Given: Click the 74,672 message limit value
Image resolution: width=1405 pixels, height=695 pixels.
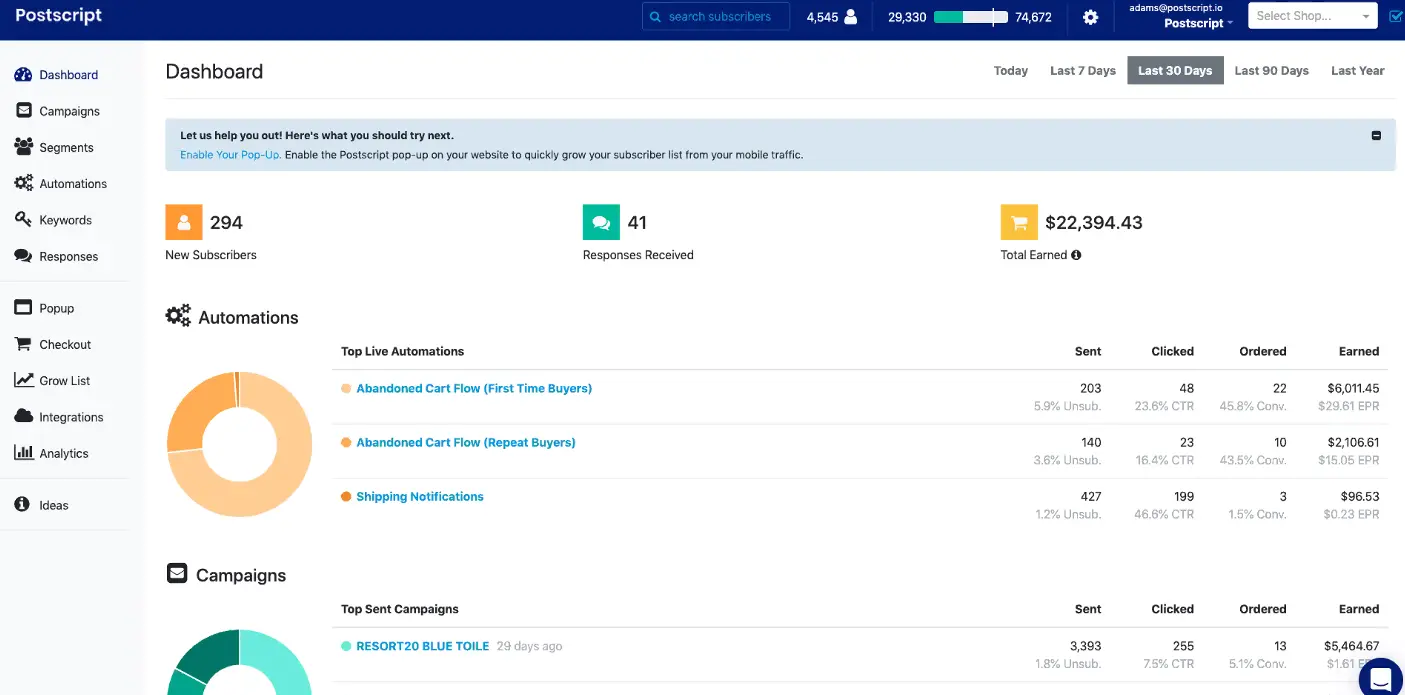Looking at the screenshot, I should pyautogui.click(x=1033, y=17).
